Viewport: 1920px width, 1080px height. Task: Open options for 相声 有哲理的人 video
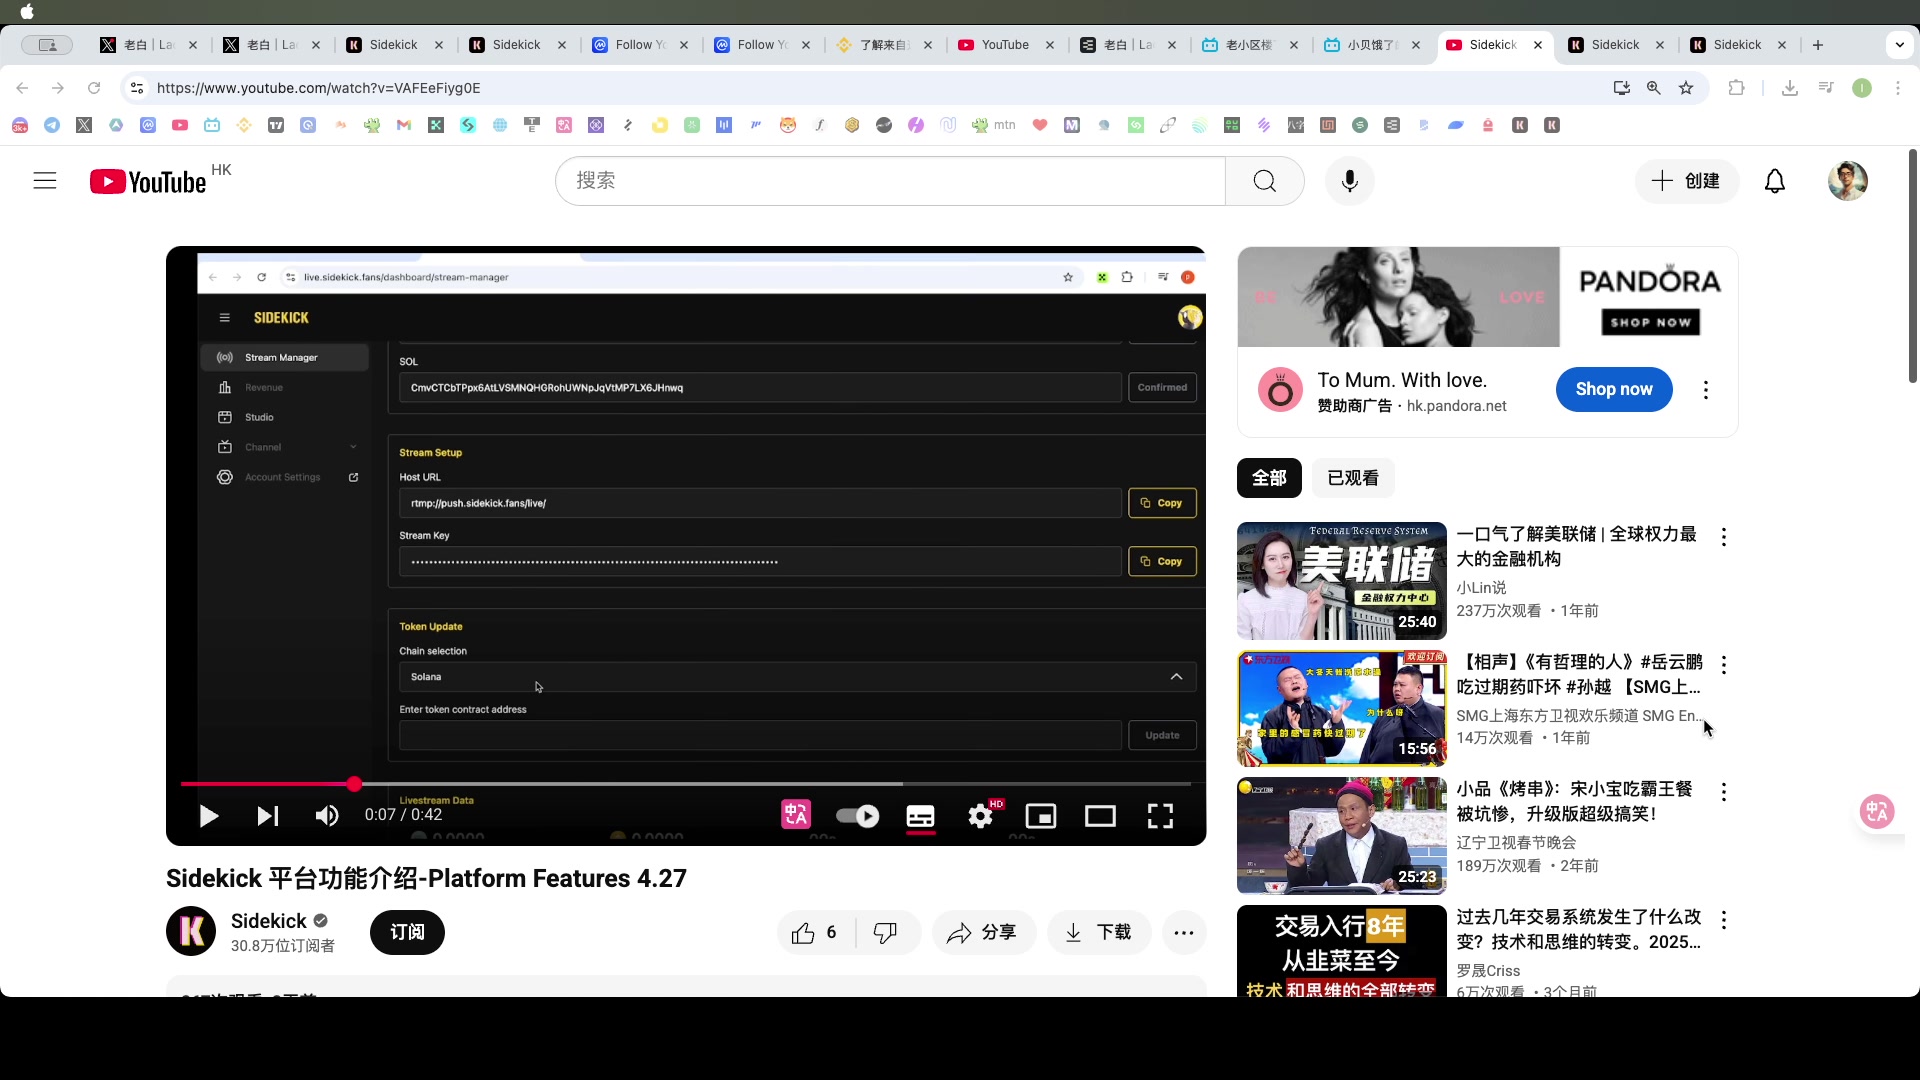coord(1724,665)
